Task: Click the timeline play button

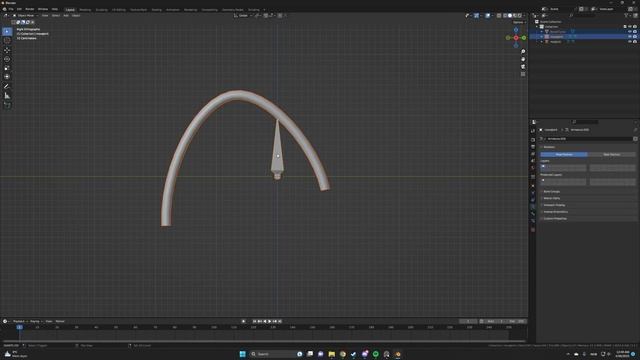Action: [x=270, y=321]
